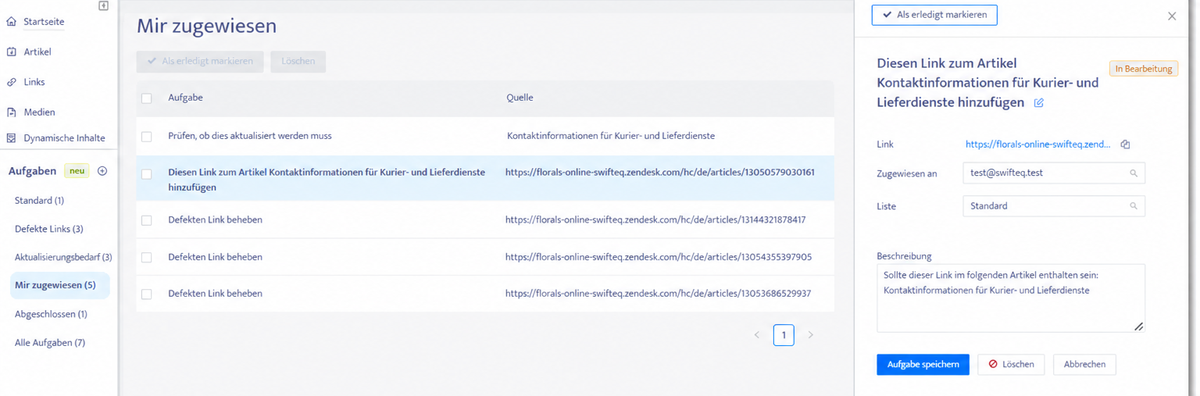Open the 'Zugewiesen an' dropdown field
1200x396 pixels.
tap(1055, 173)
